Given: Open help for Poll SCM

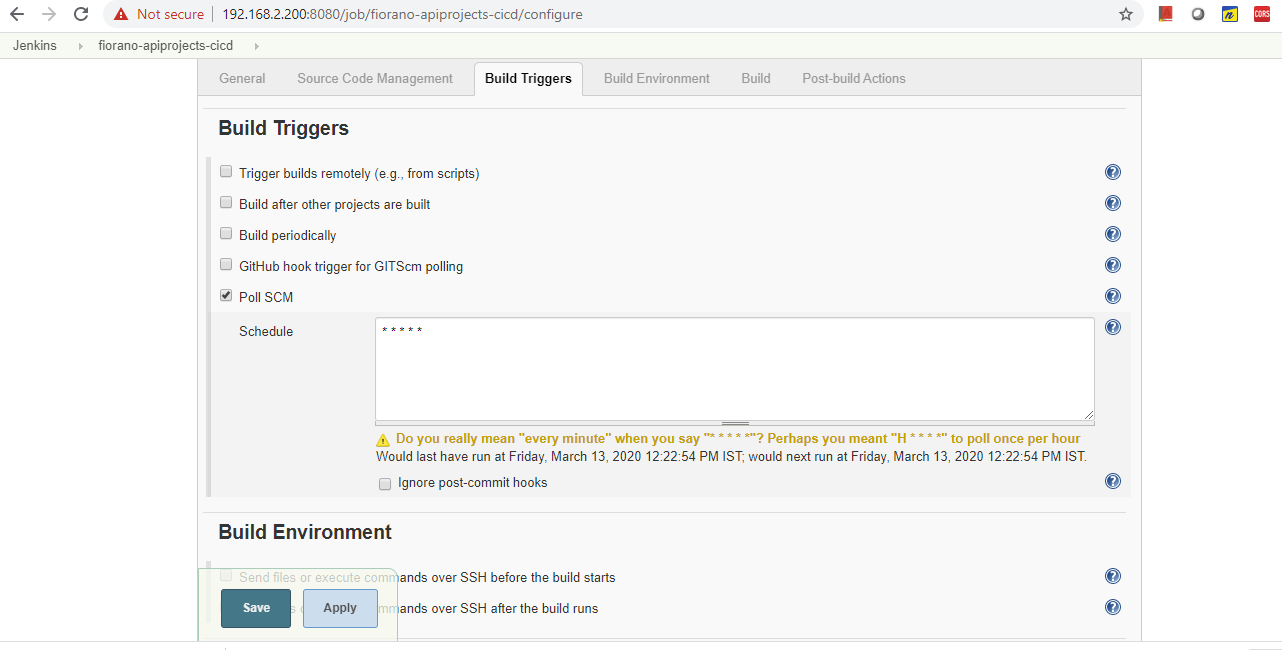Looking at the screenshot, I should (1112, 296).
